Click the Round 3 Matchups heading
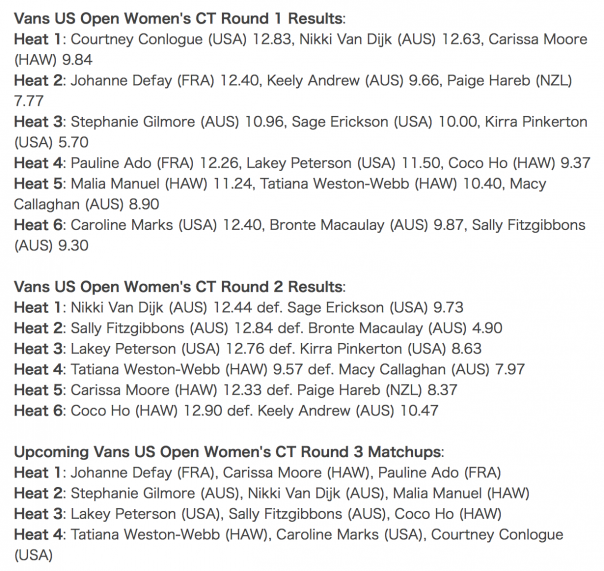 [229, 452]
